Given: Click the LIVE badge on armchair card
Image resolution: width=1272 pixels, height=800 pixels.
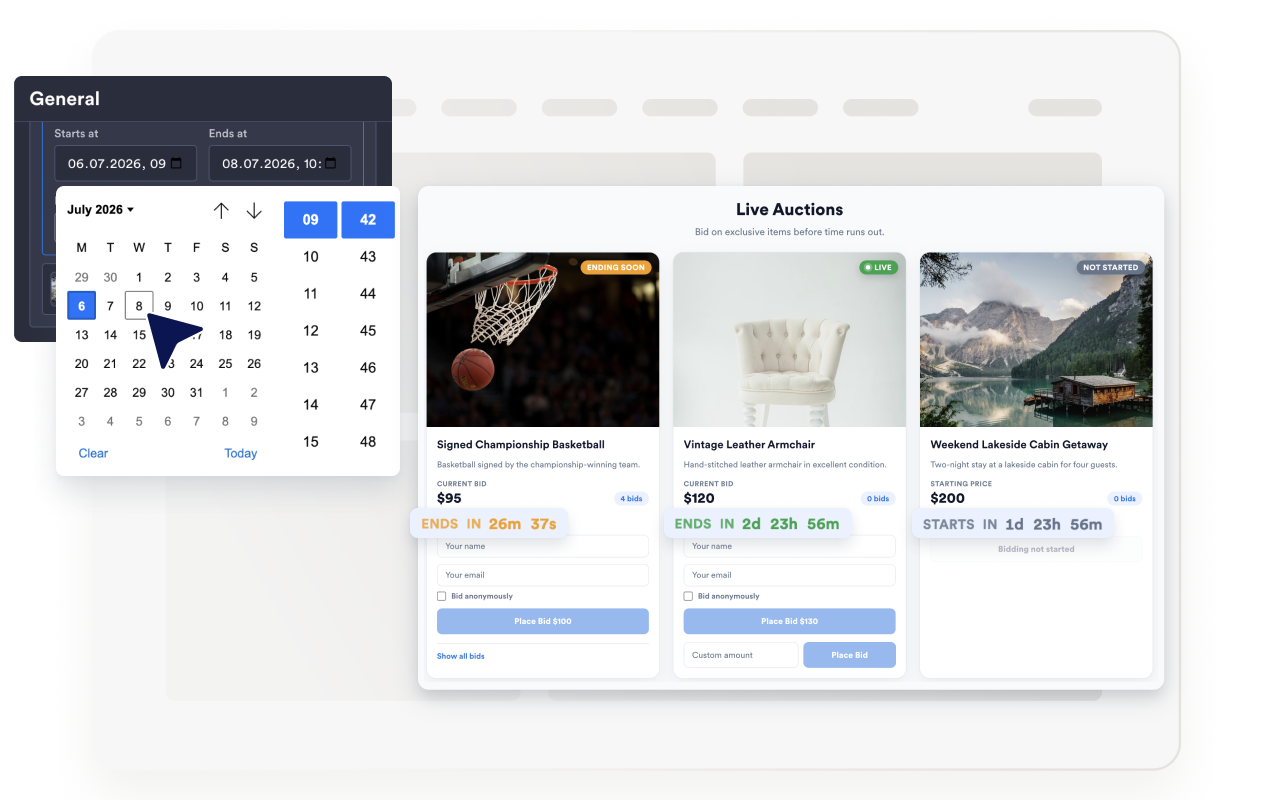Looking at the screenshot, I should (x=879, y=267).
